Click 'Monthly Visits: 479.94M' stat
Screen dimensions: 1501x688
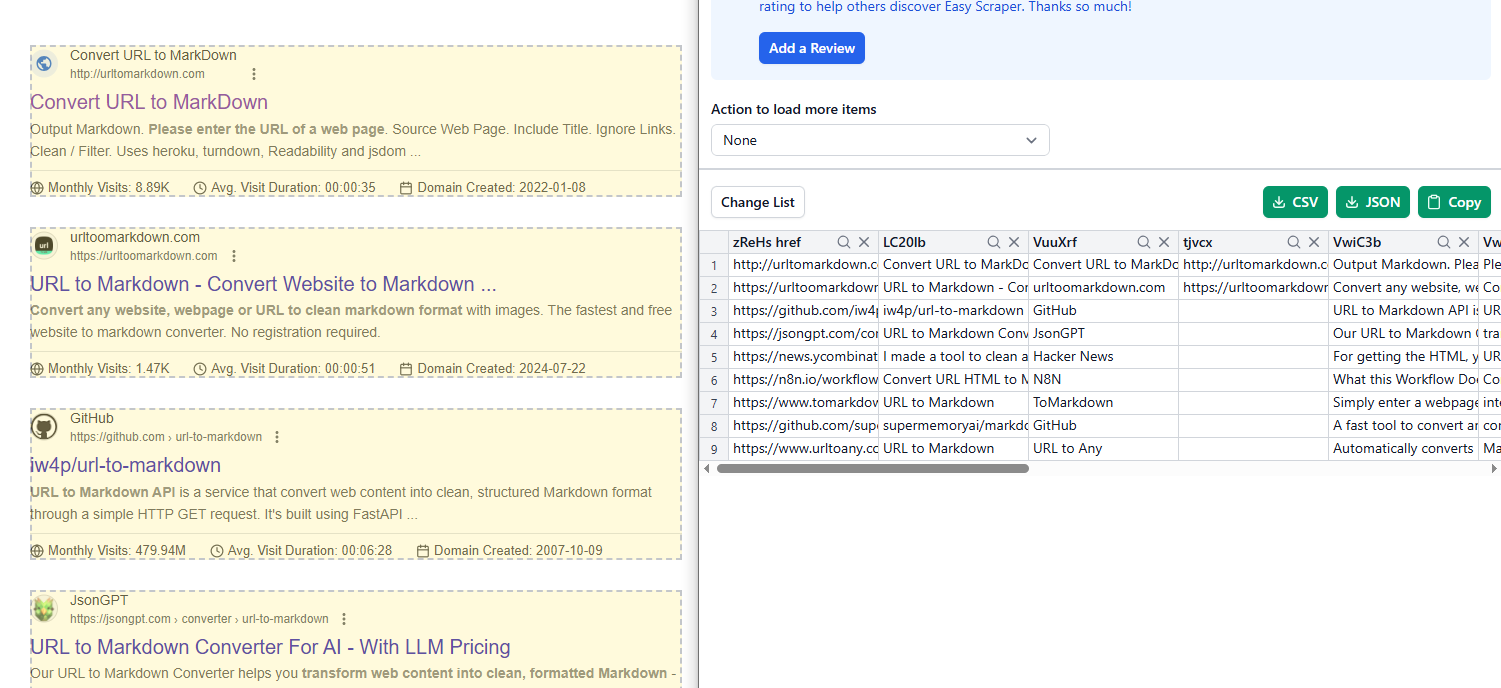point(108,550)
